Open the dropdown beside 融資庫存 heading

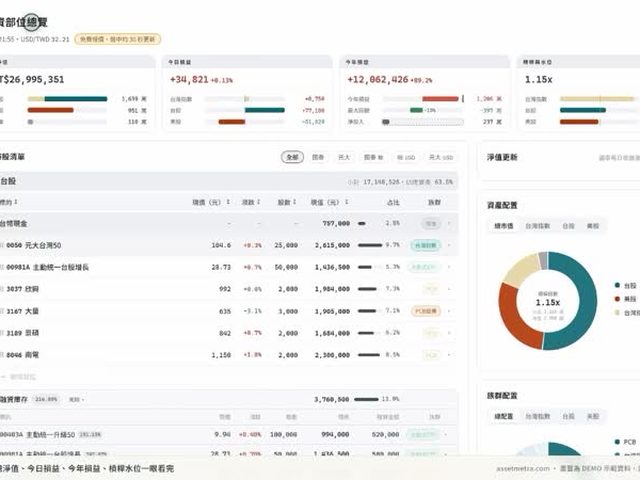76,400
